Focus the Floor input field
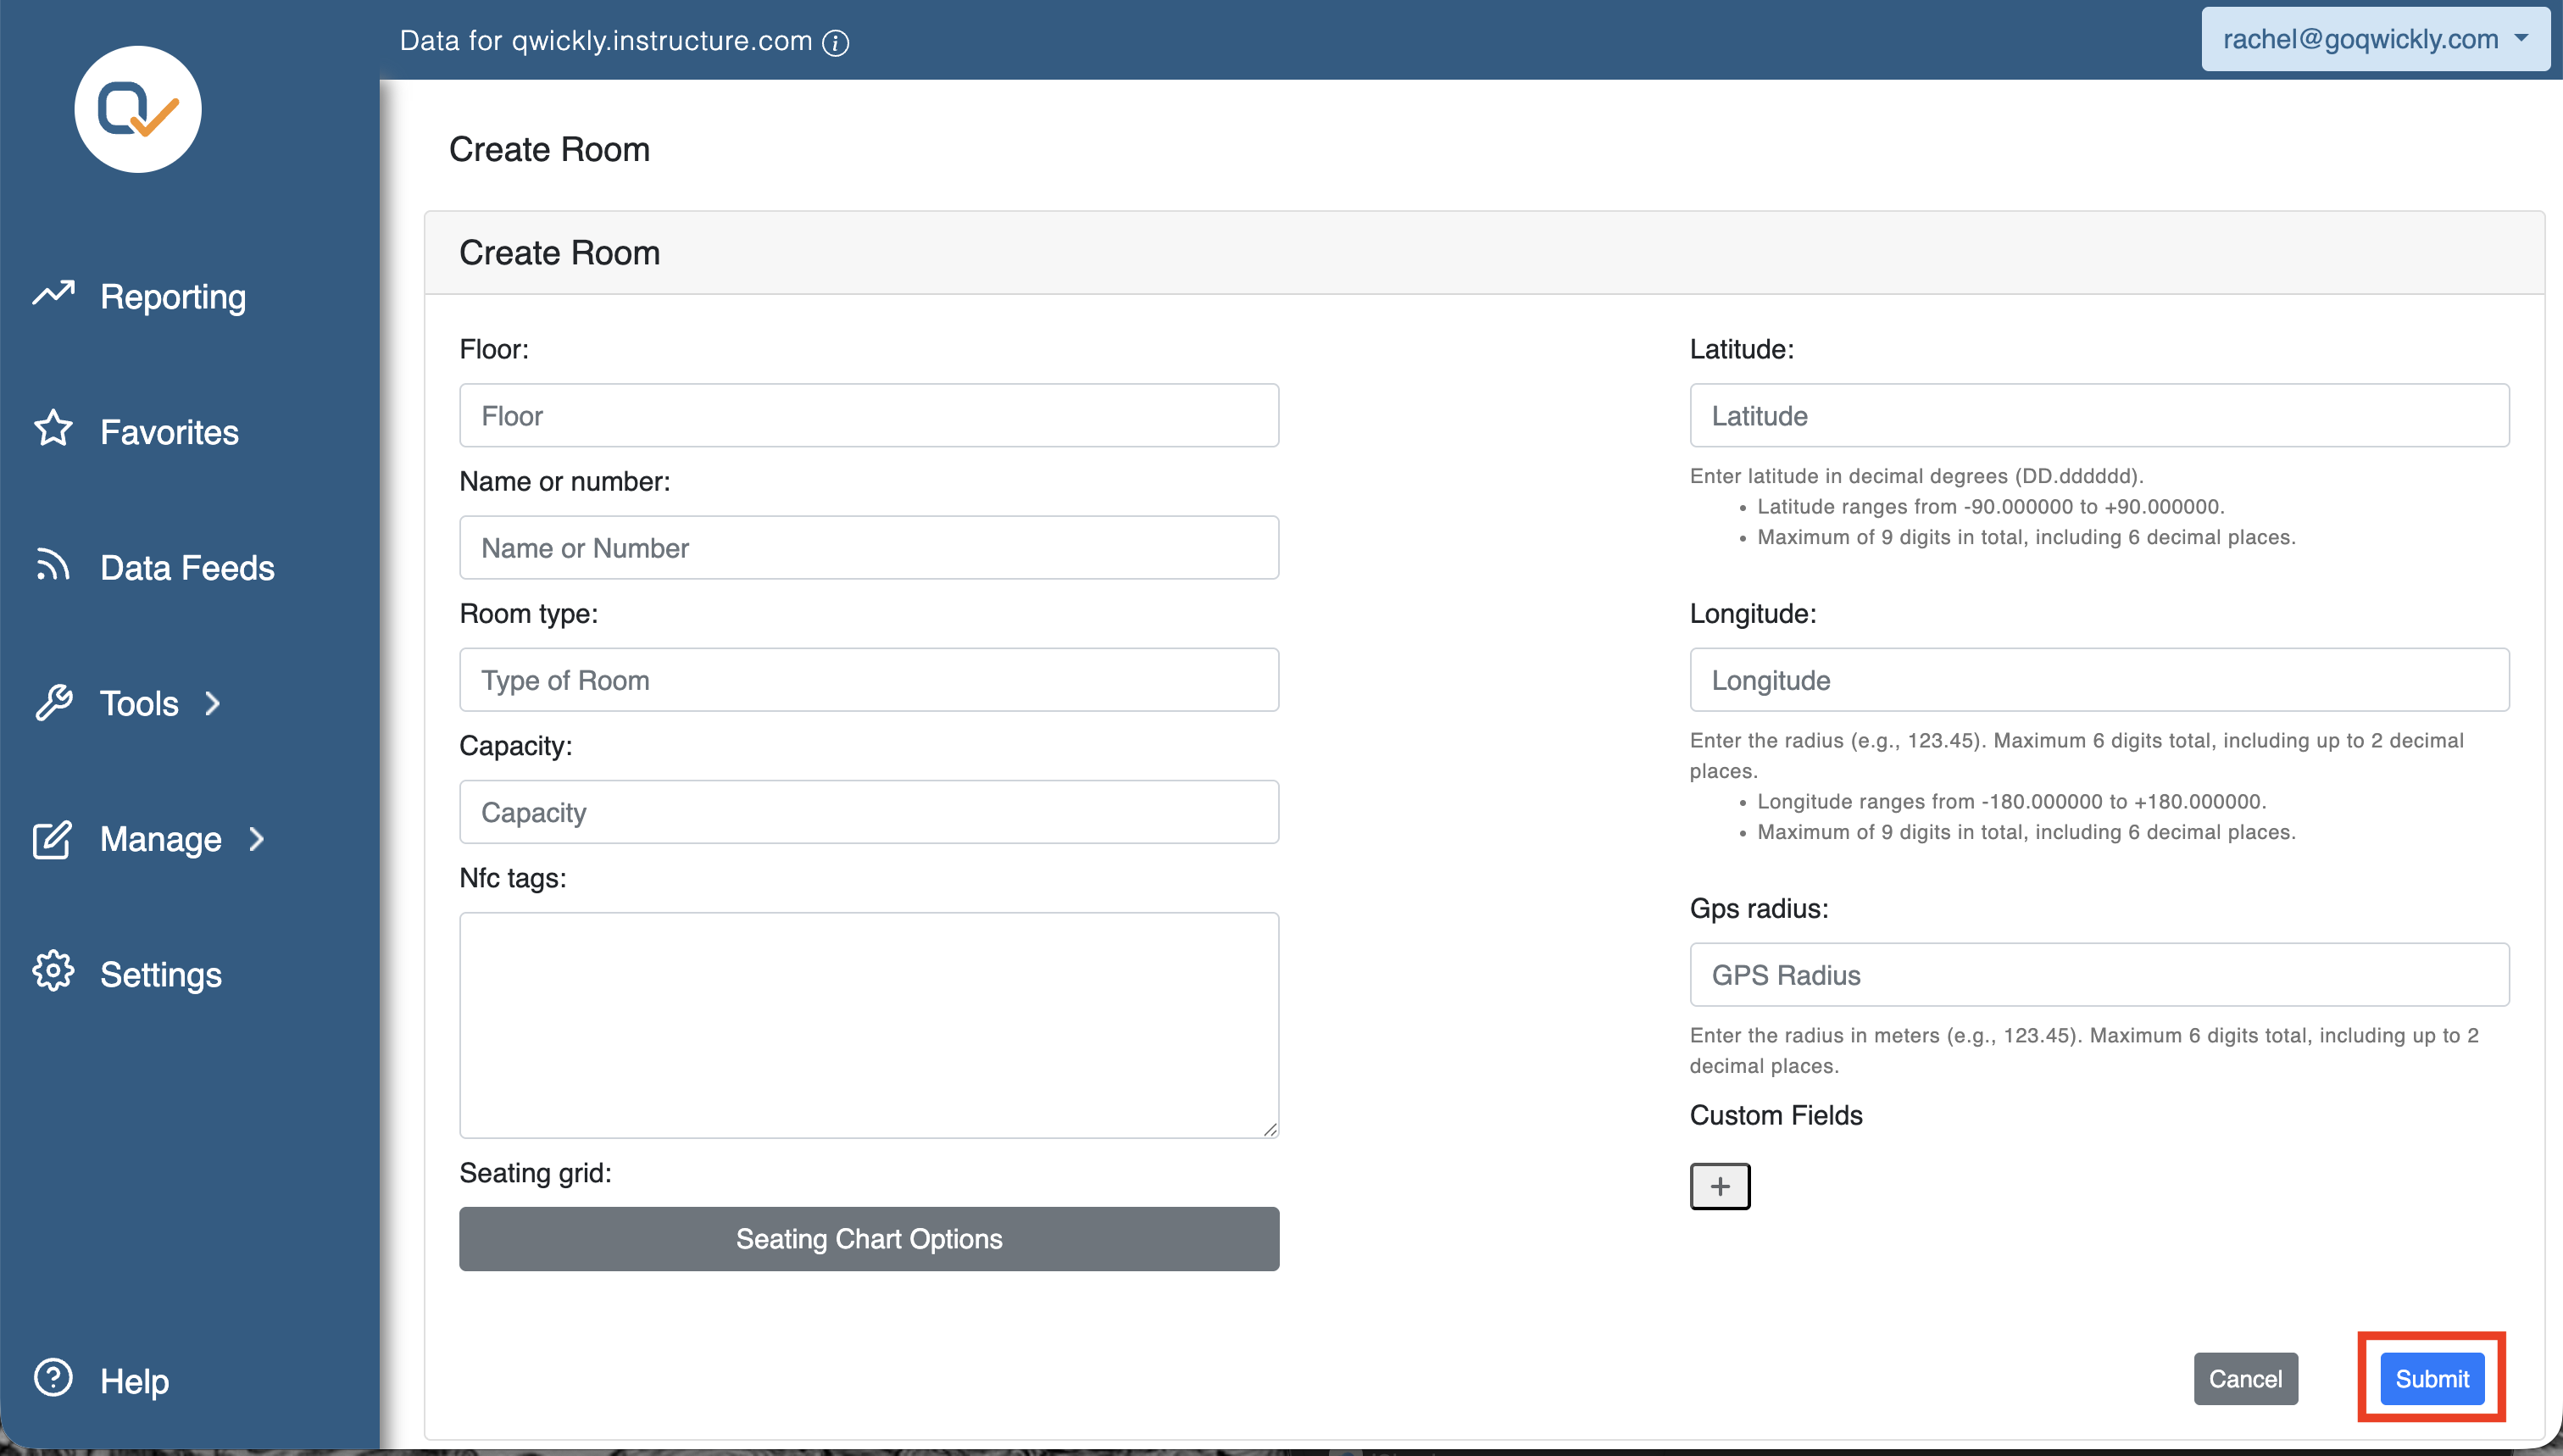The width and height of the screenshot is (2563, 1456). (x=869, y=415)
